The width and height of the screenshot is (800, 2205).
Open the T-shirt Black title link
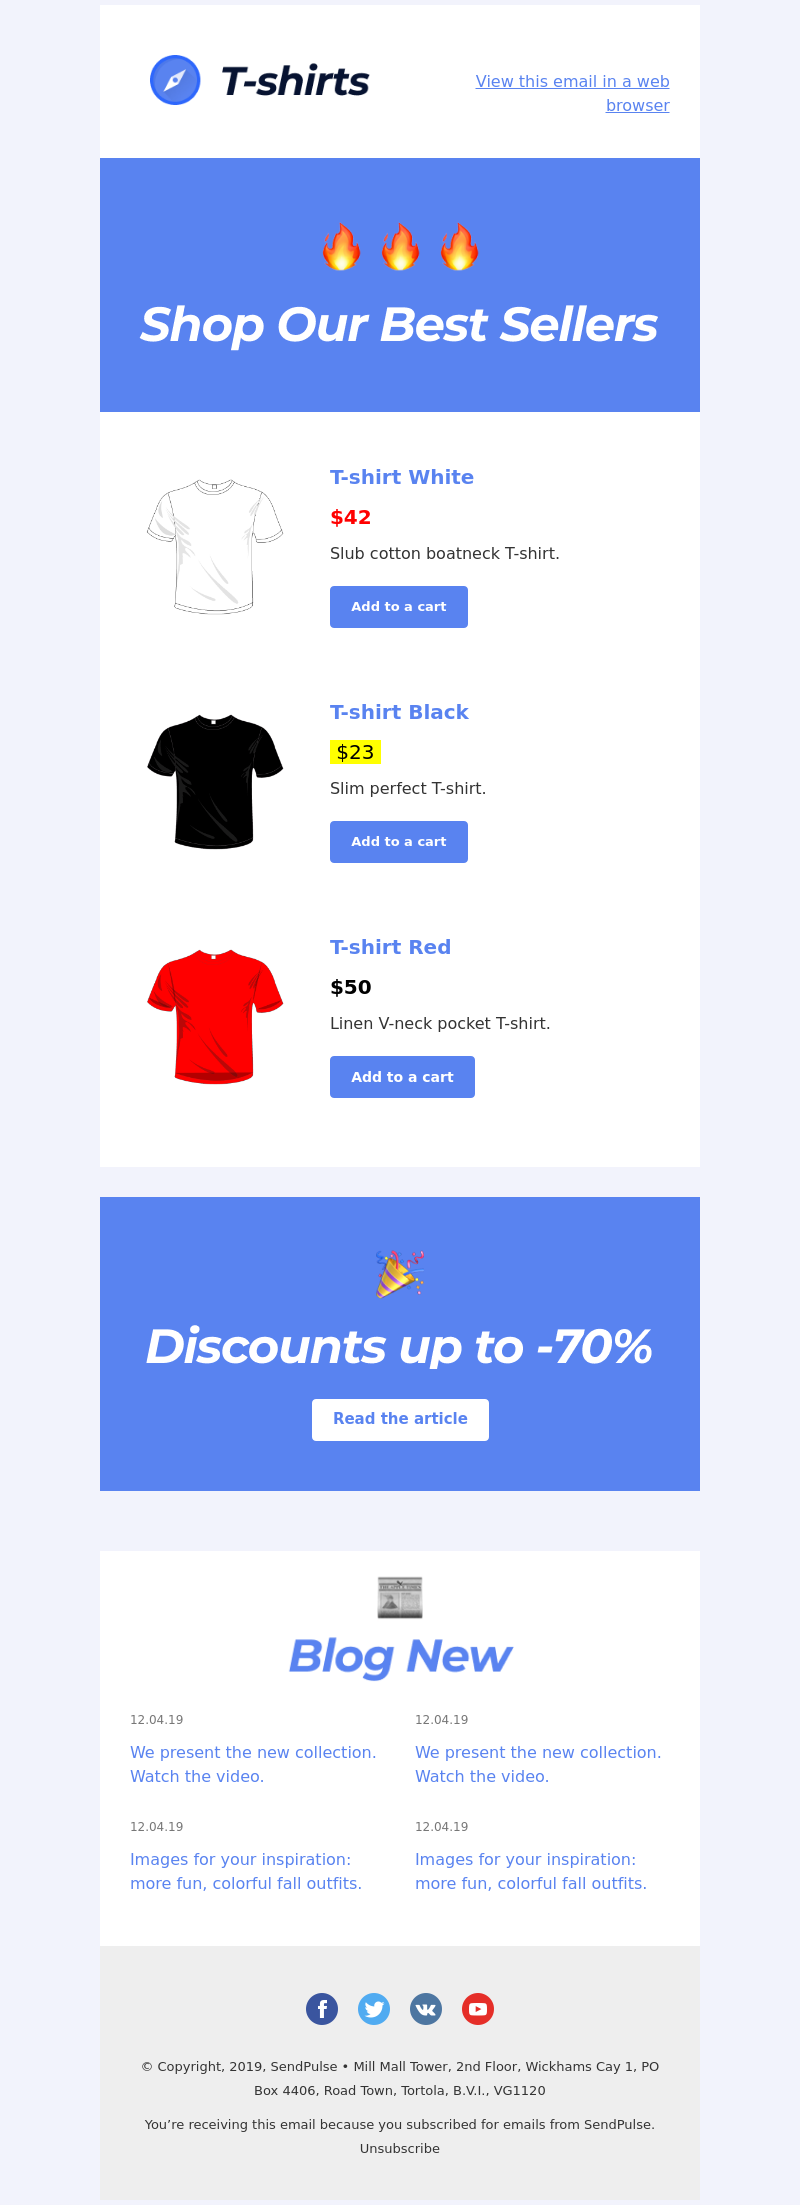point(399,712)
